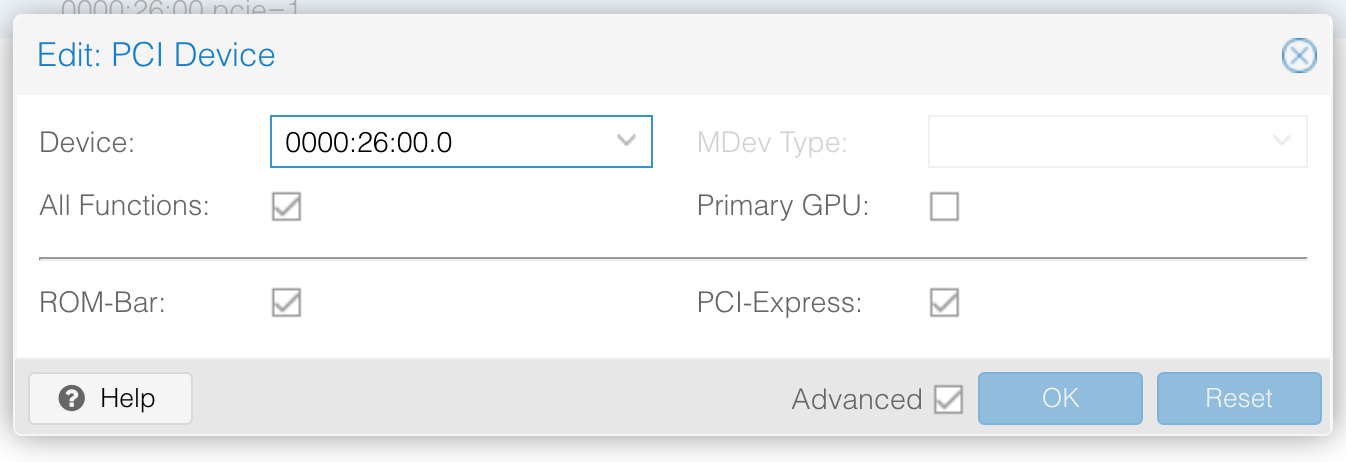Disable the PCI-Express checkbox
Screen dimensions: 1346x462
944,302
